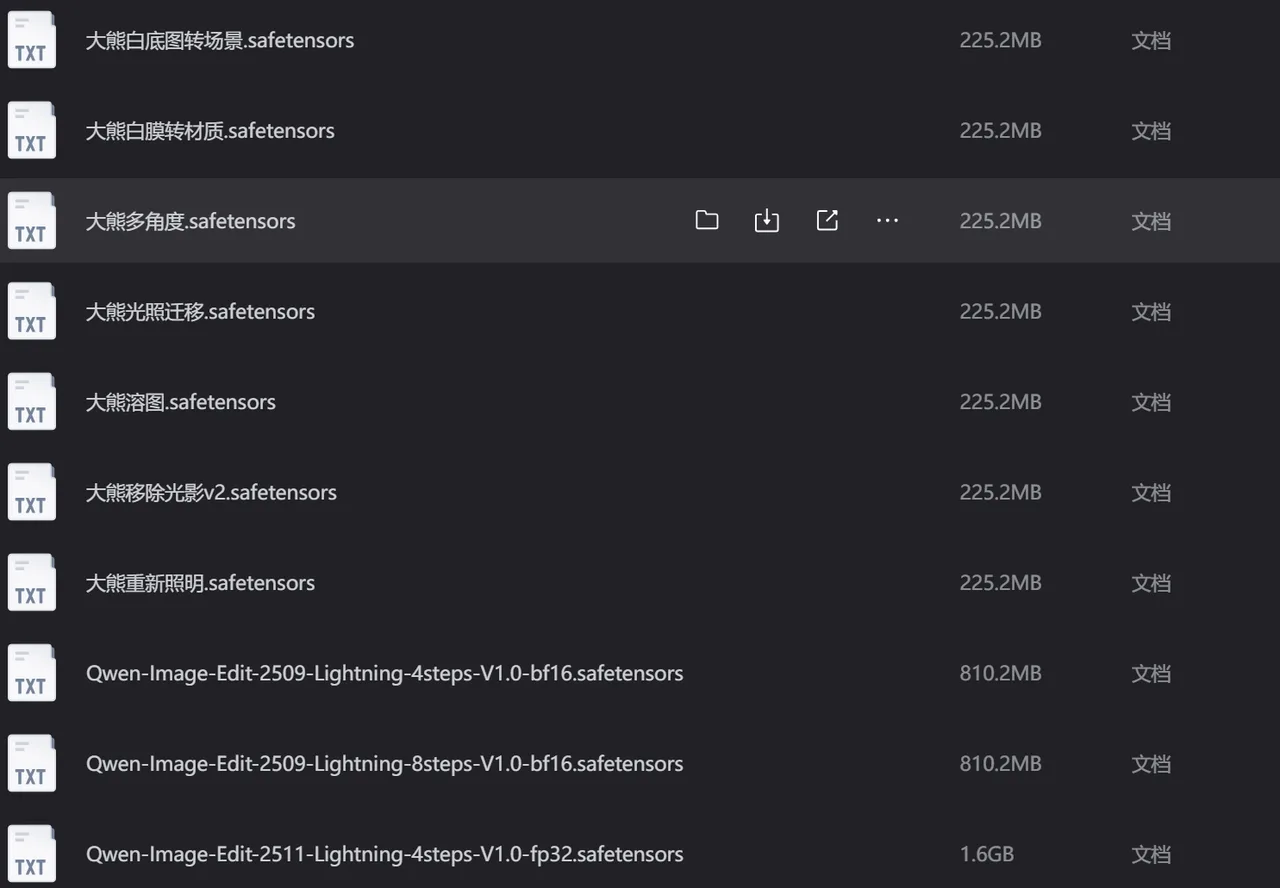Click the file icon of Qwen-Image-Edit-2509-Lightning-4steps file

[x=32, y=674]
